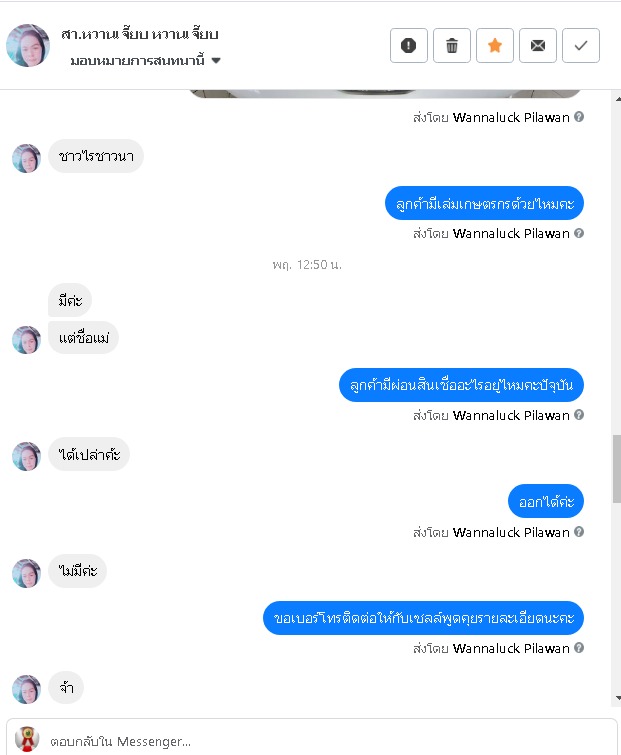Expand the assign conversation dropdown arrow

216,61
